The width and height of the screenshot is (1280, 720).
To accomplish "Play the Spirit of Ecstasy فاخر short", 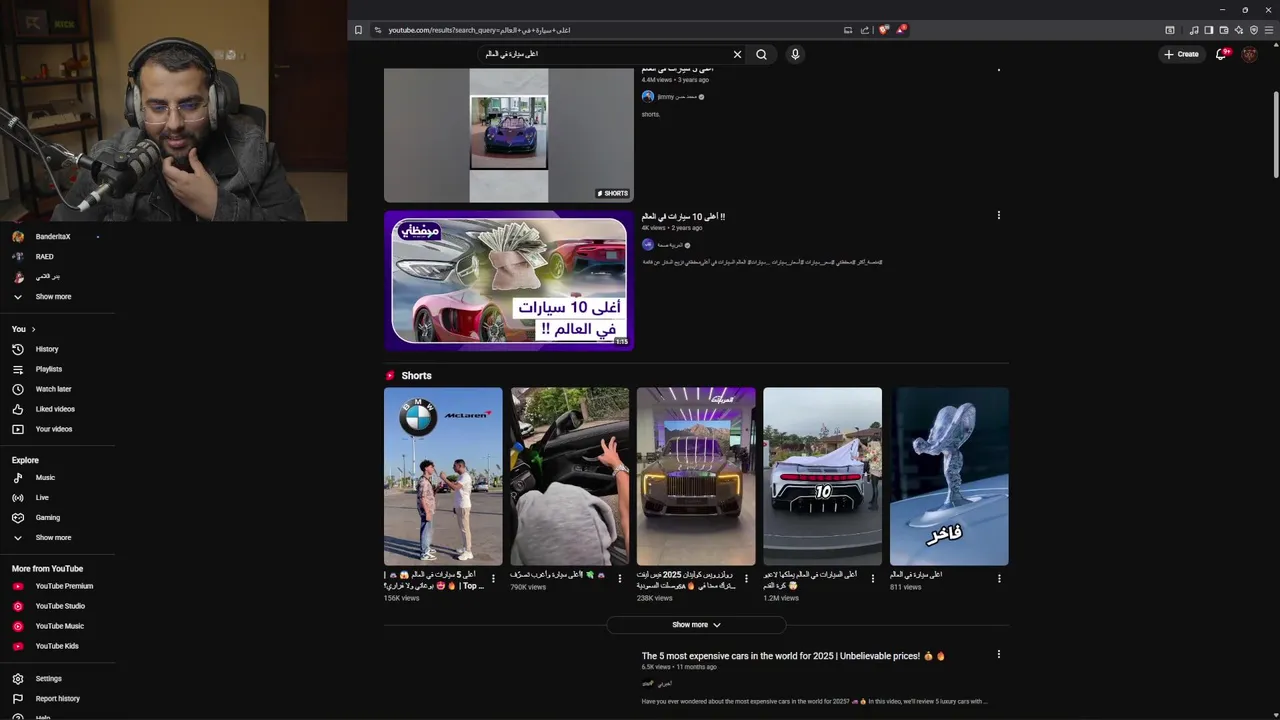I will [949, 477].
